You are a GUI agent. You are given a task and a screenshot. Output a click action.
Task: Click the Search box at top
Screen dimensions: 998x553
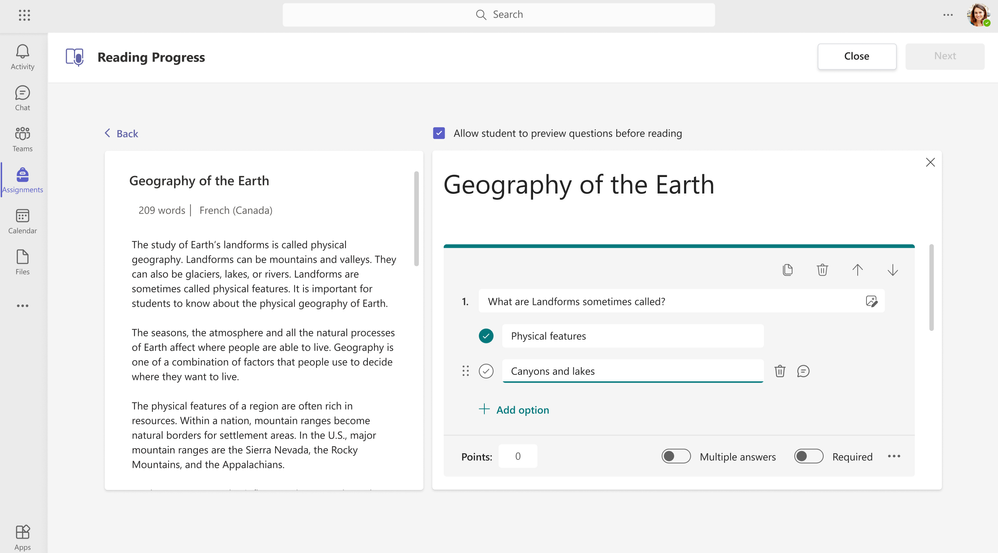point(498,15)
